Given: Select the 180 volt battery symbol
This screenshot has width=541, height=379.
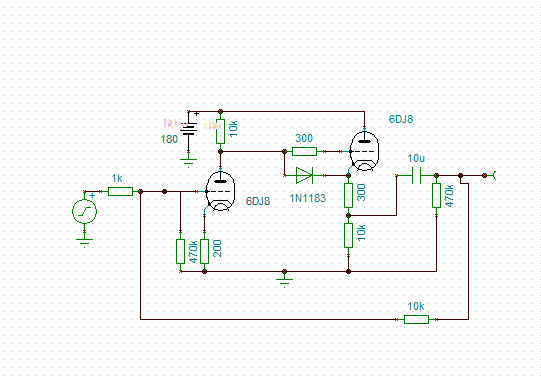Looking at the screenshot, I should (188, 129).
